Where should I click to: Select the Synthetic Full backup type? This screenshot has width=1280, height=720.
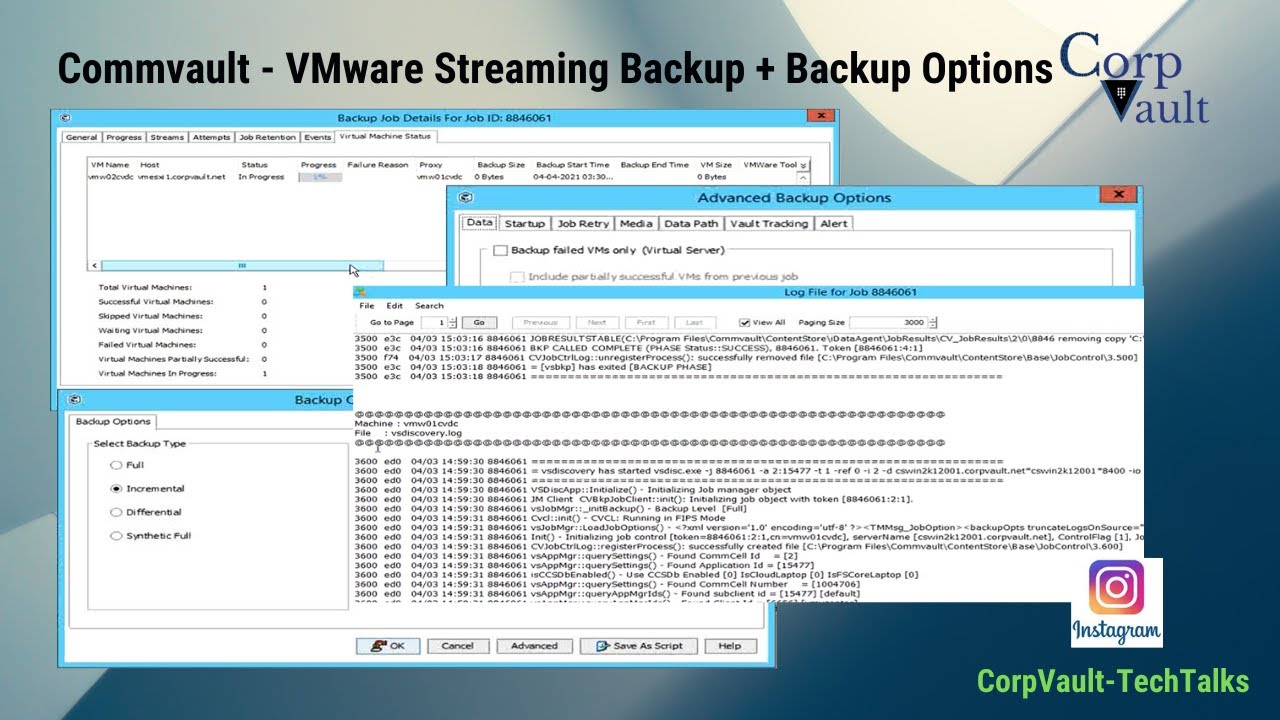[x=116, y=536]
